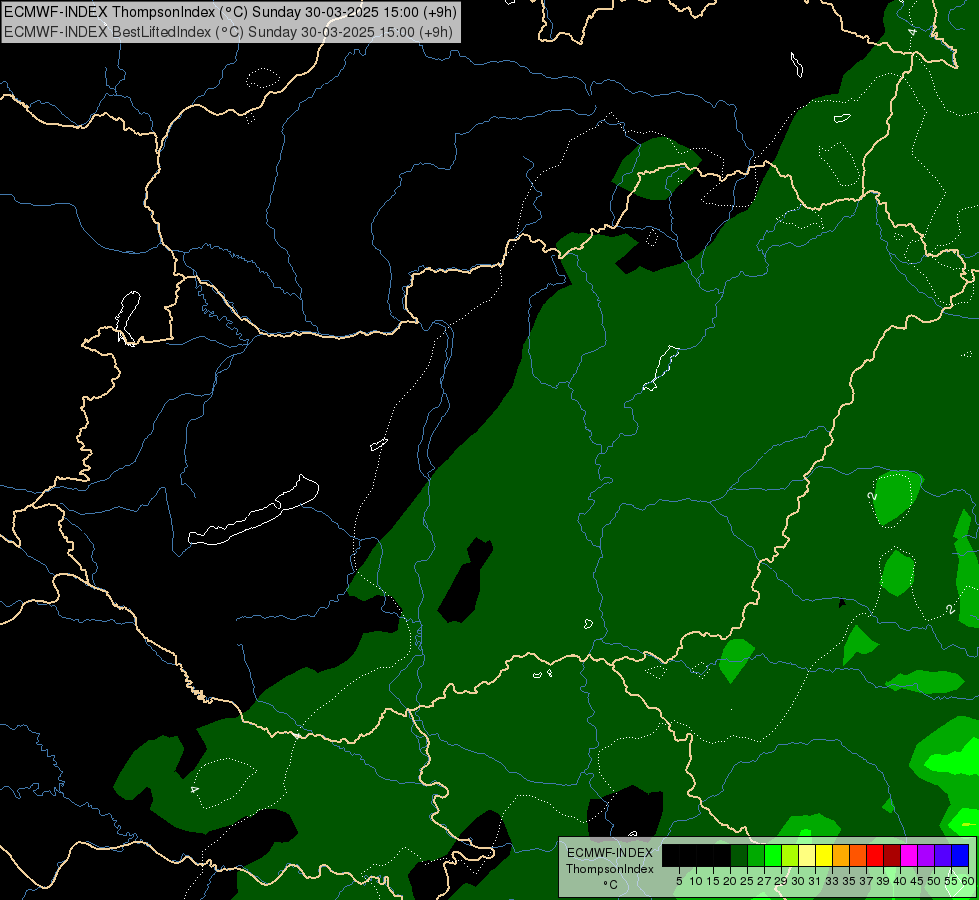Click the bright green 27-29 legend swatch
Viewport: 979px width, 900px height.
773,855
